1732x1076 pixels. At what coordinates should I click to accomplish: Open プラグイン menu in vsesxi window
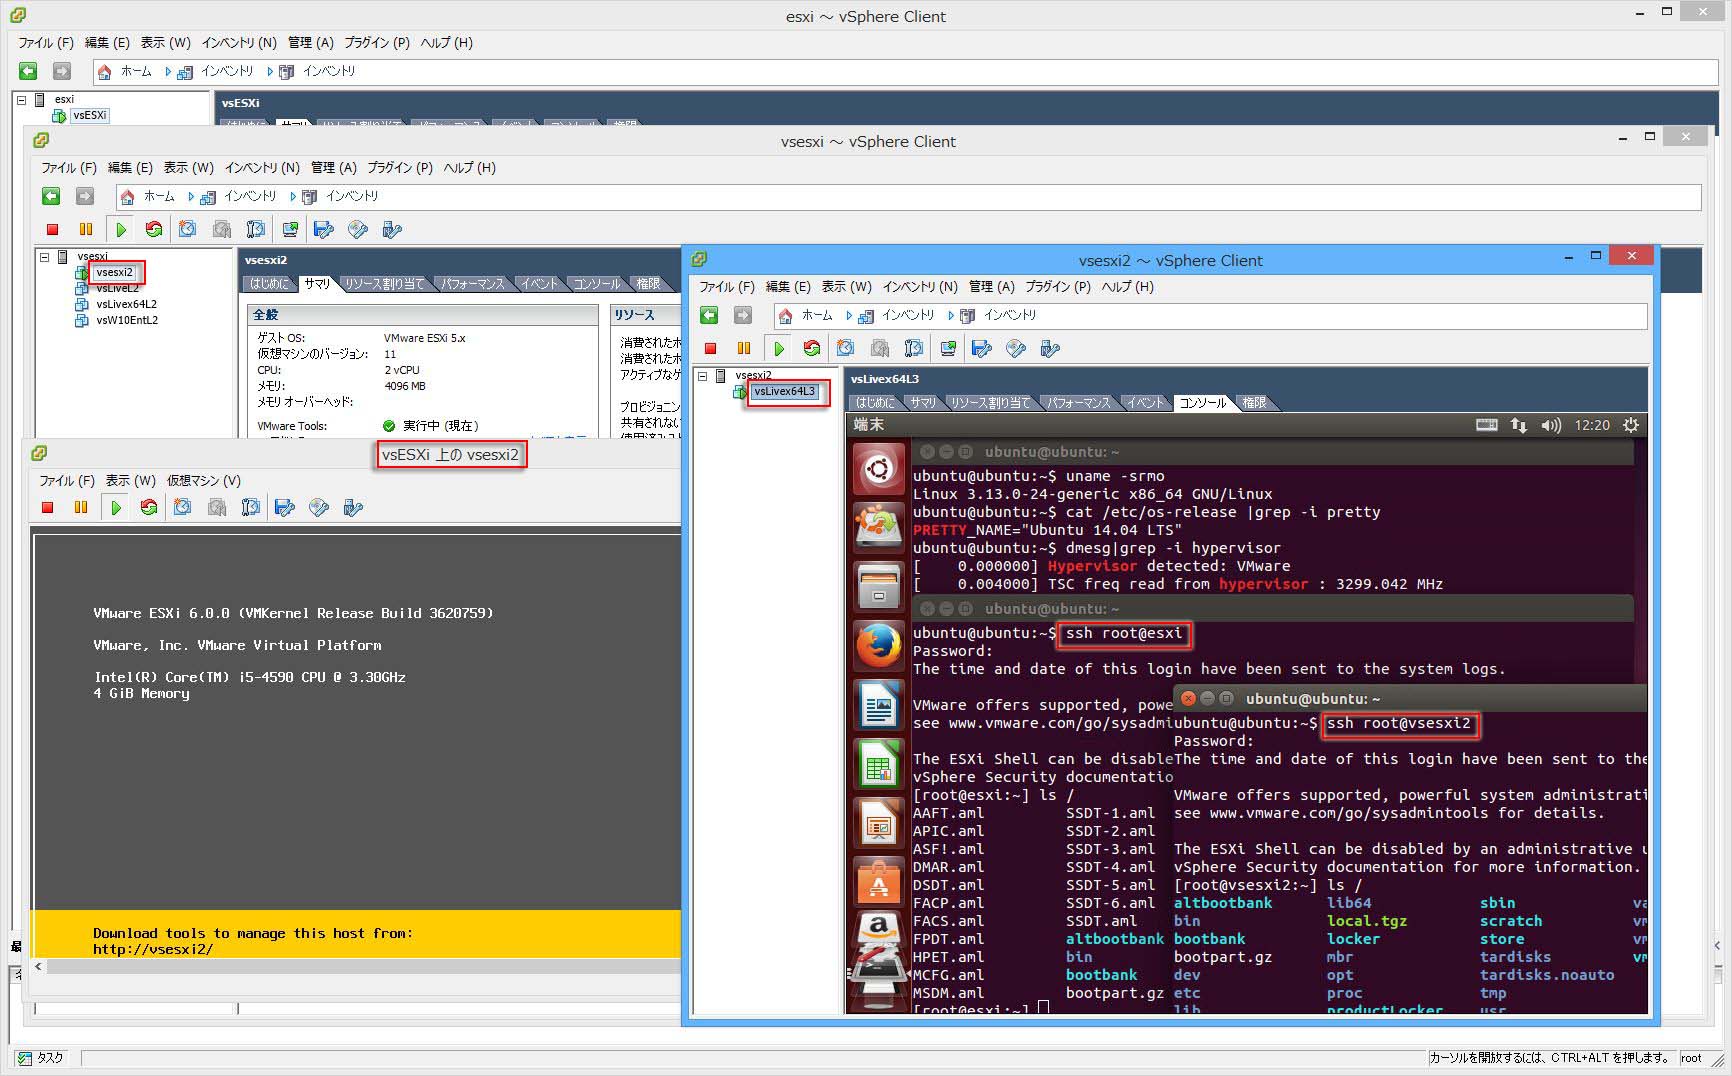[399, 167]
